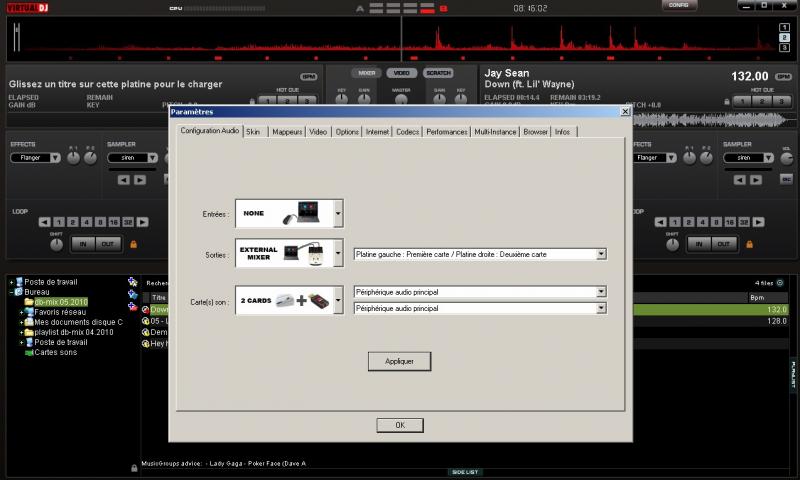Open the Infos tab

click(x=563, y=132)
